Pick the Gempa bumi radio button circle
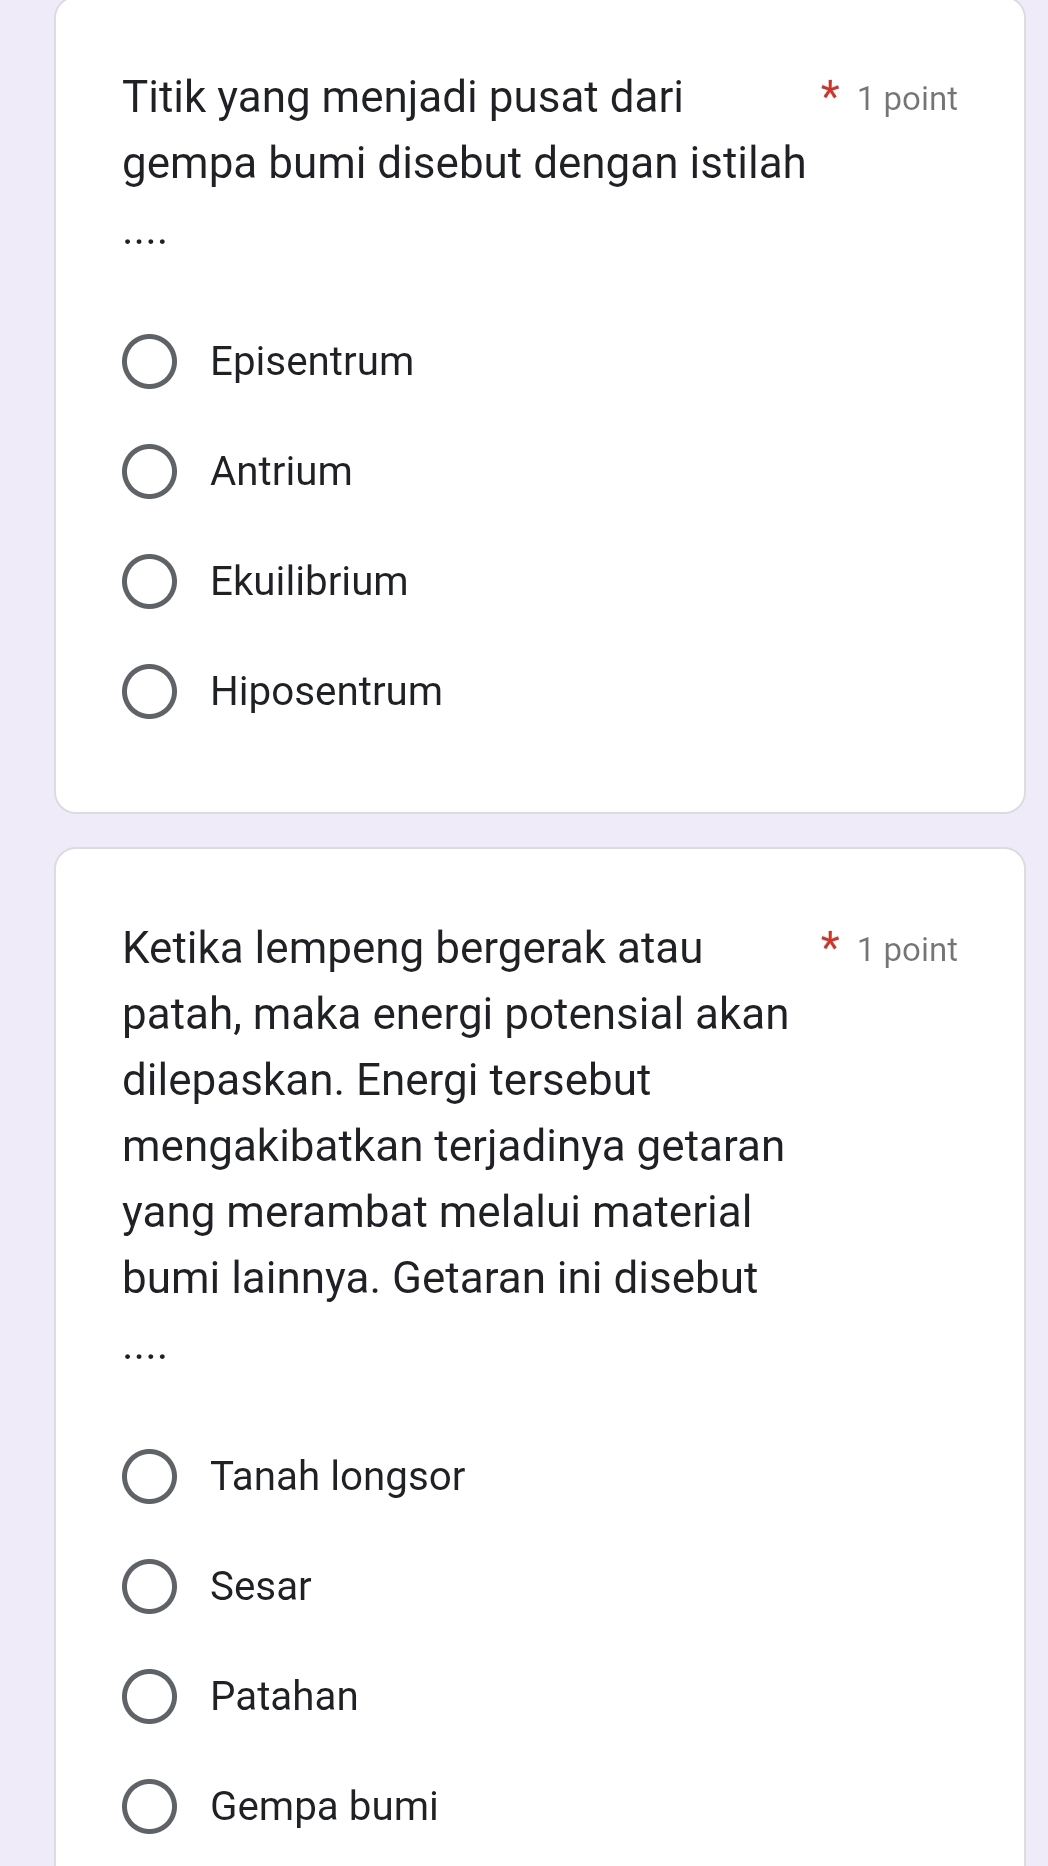Viewport: 1048px width, 1866px height. pyautogui.click(x=149, y=1807)
